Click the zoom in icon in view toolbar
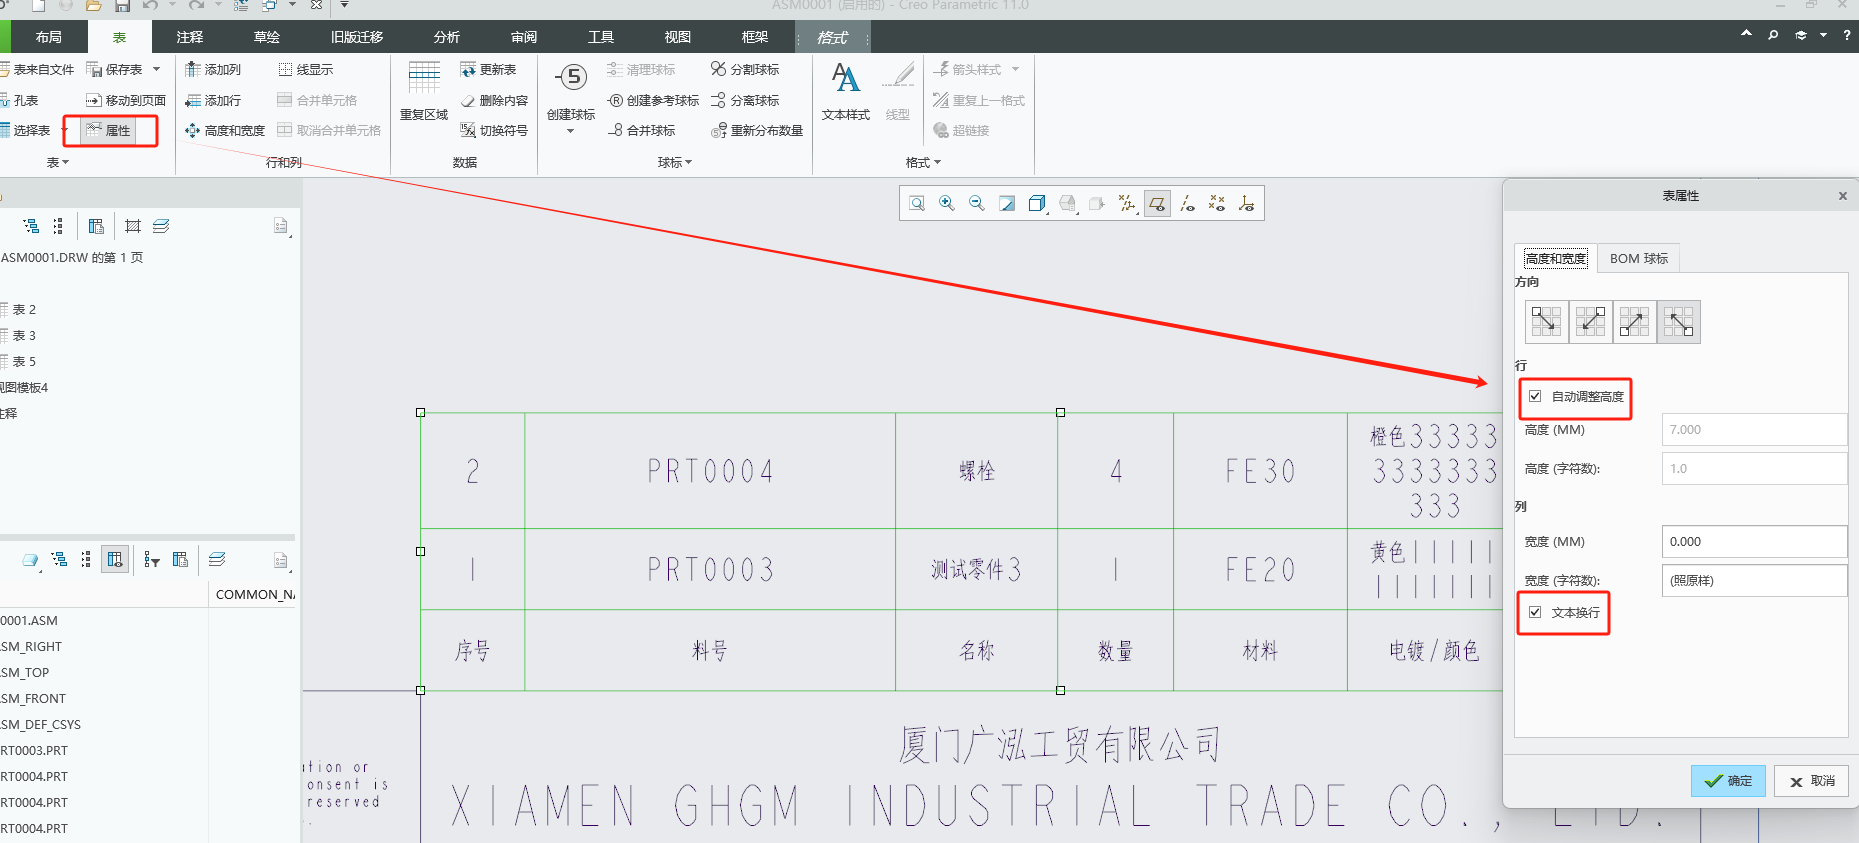 click(947, 204)
